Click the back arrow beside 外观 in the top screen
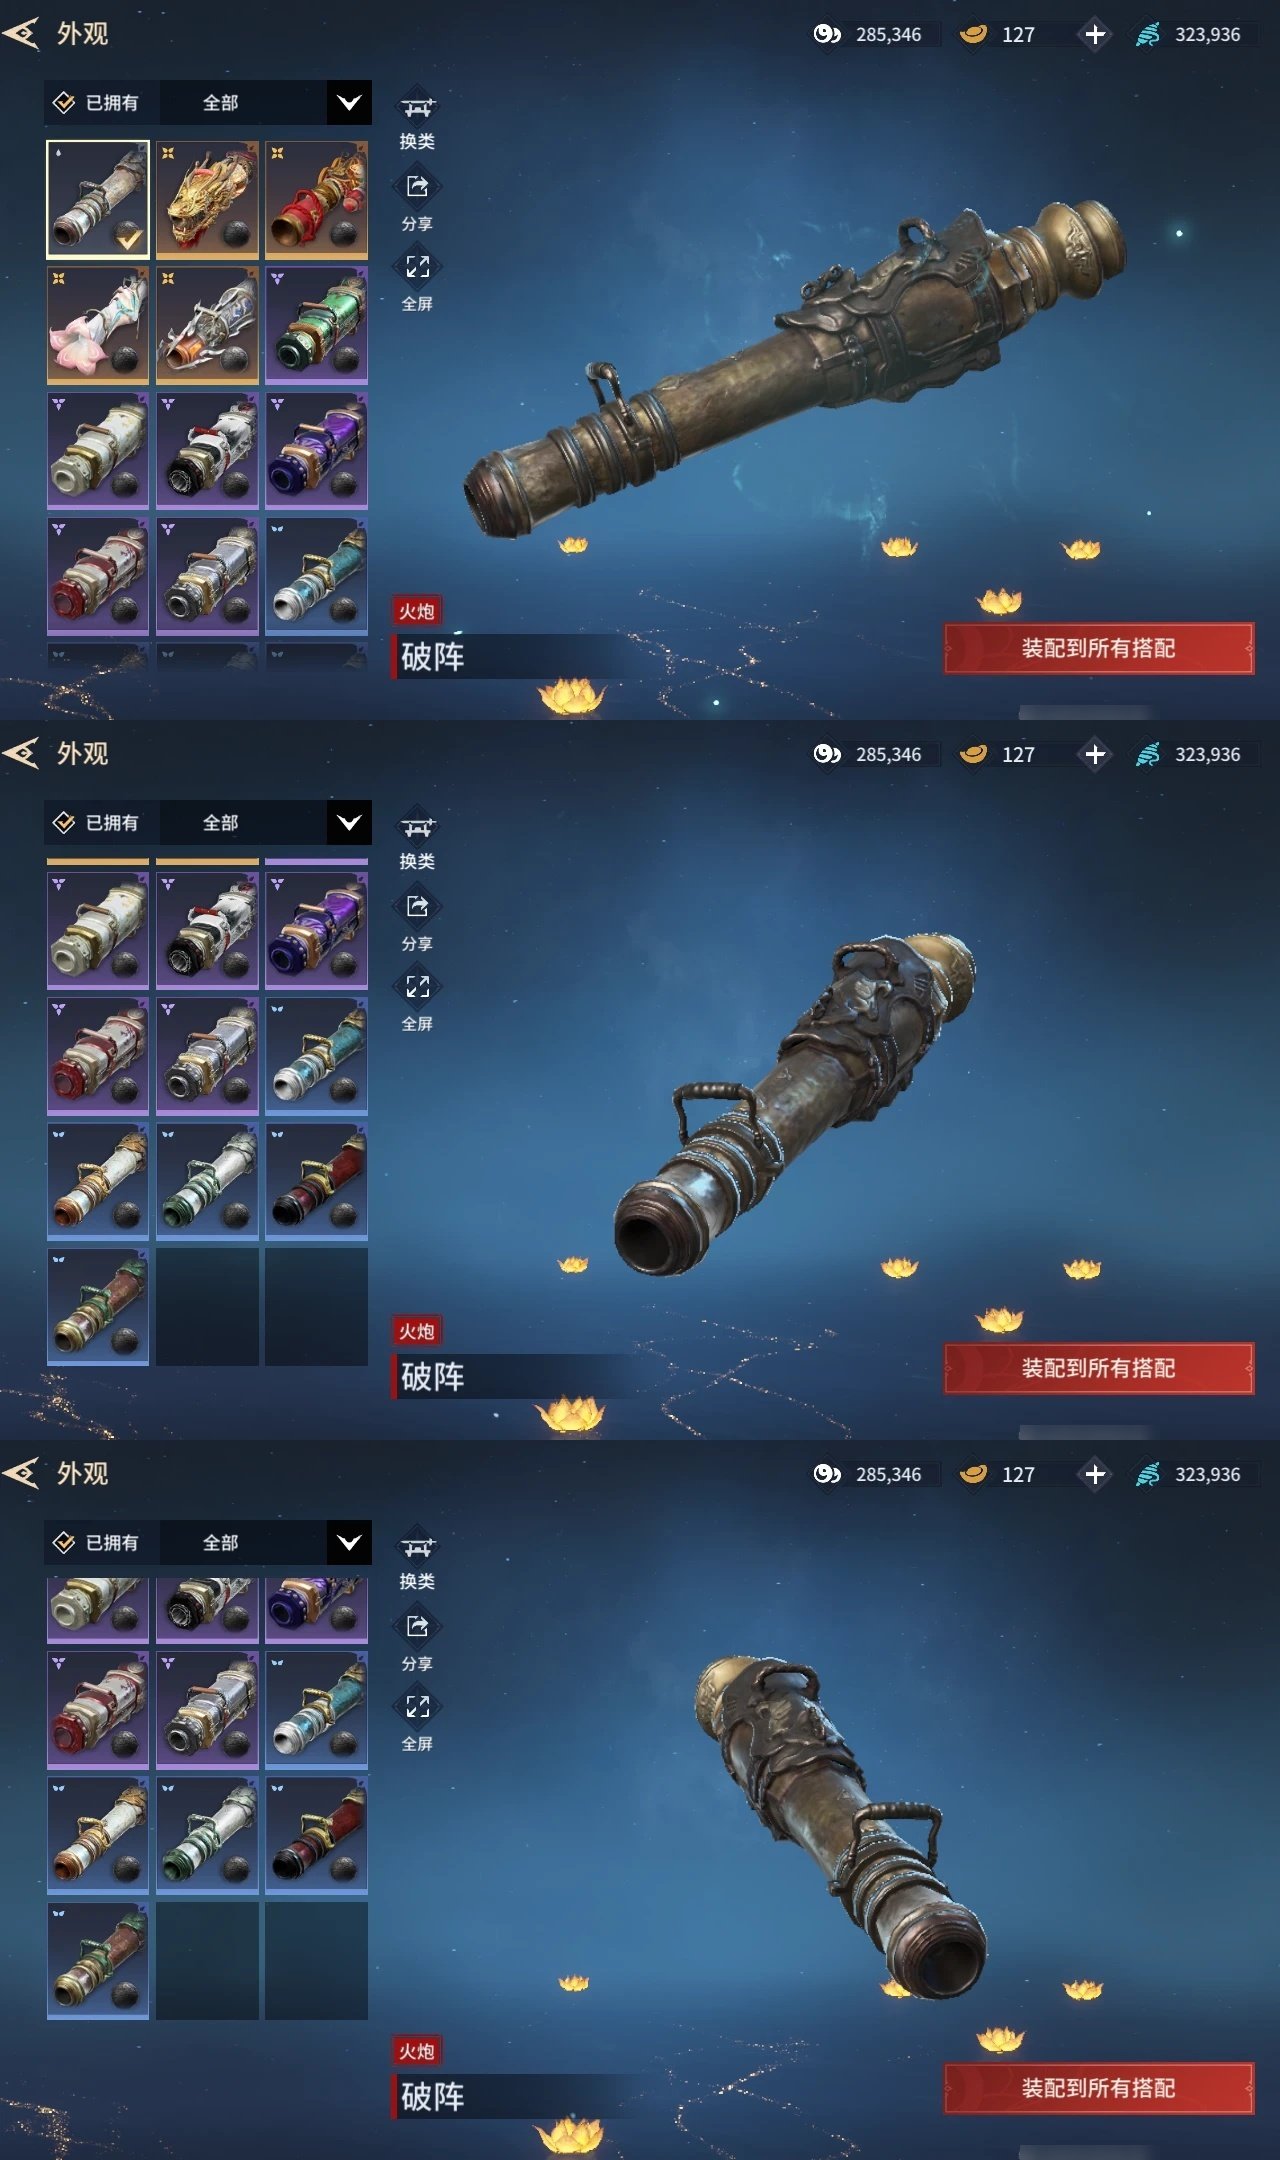The width and height of the screenshot is (1280, 2160). pos(21,34)
